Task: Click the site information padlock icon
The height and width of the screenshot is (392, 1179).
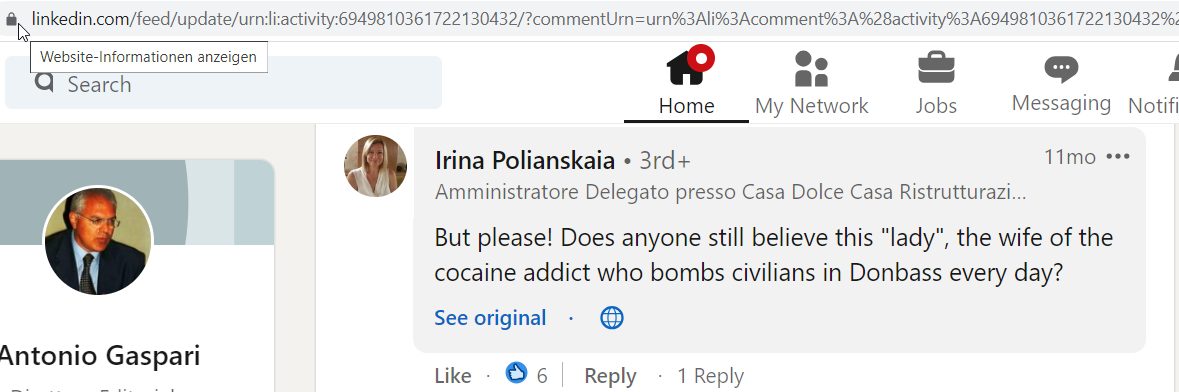Action: pyautogui.click(x=11, y=20)
